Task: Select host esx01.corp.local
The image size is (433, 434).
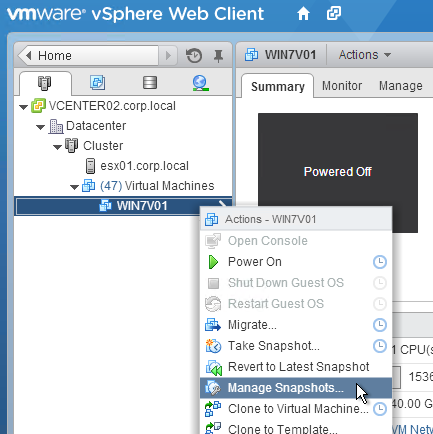Action: point(144,166)
